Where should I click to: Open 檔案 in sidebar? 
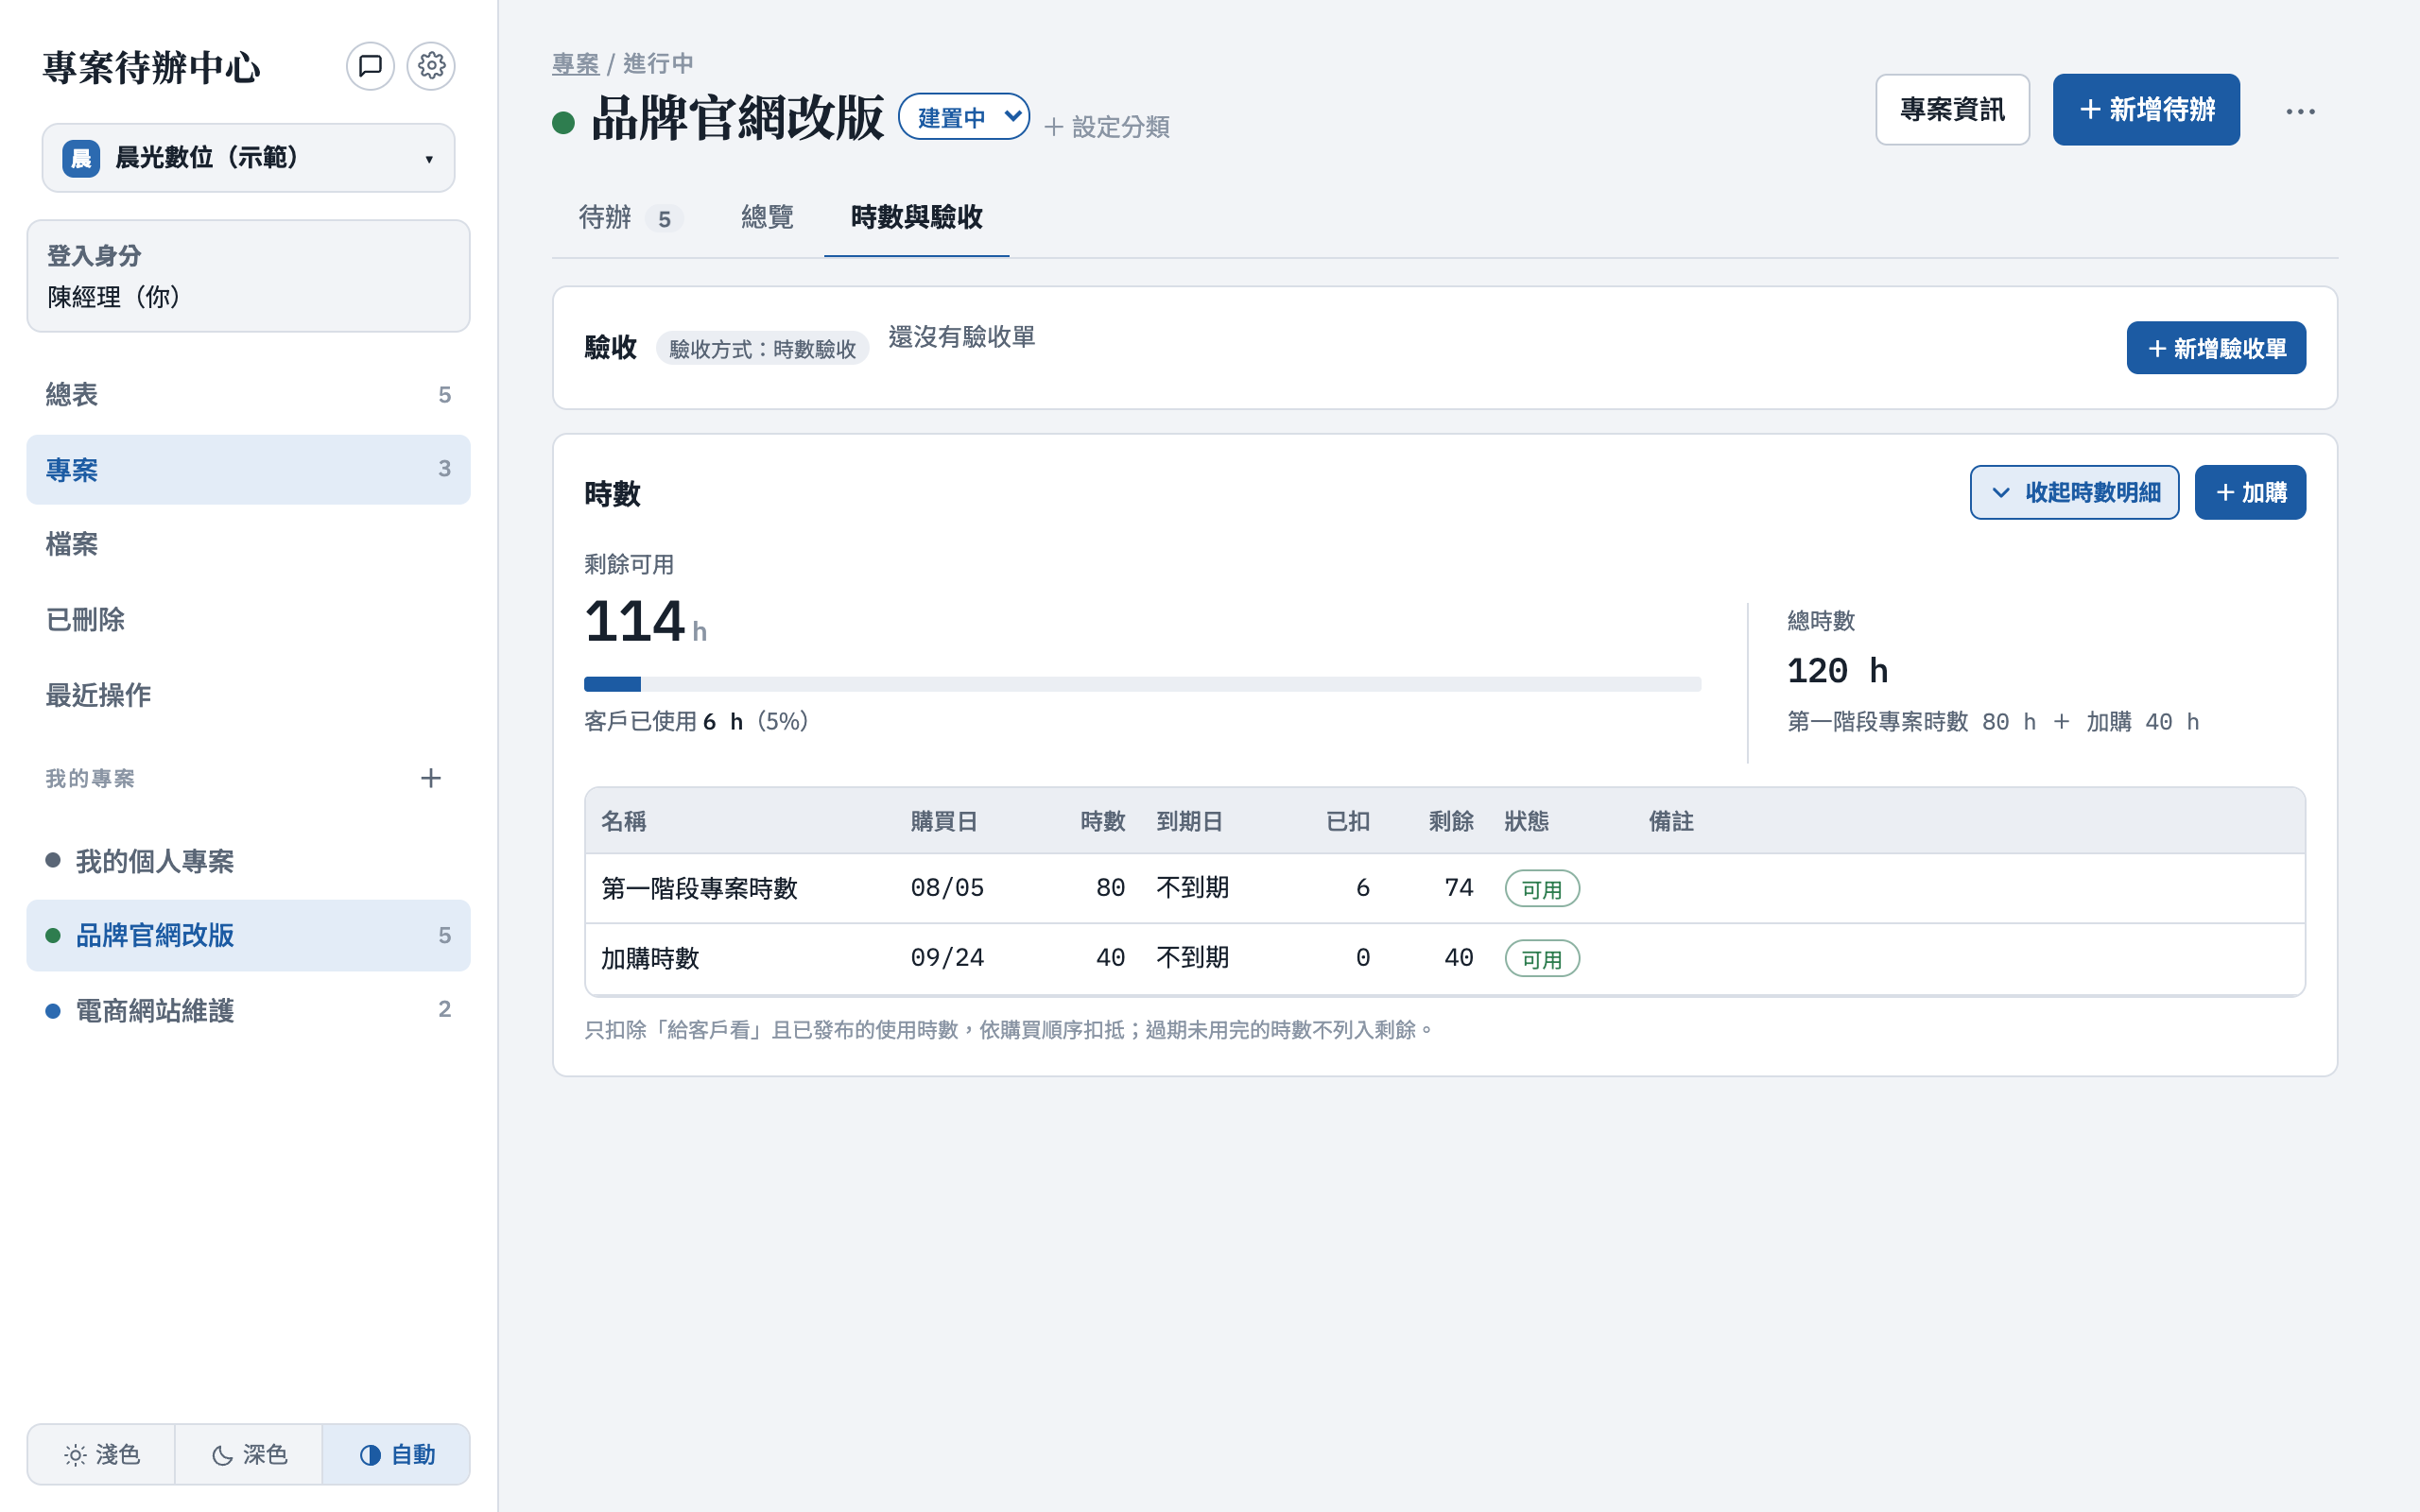coord(248,544)
